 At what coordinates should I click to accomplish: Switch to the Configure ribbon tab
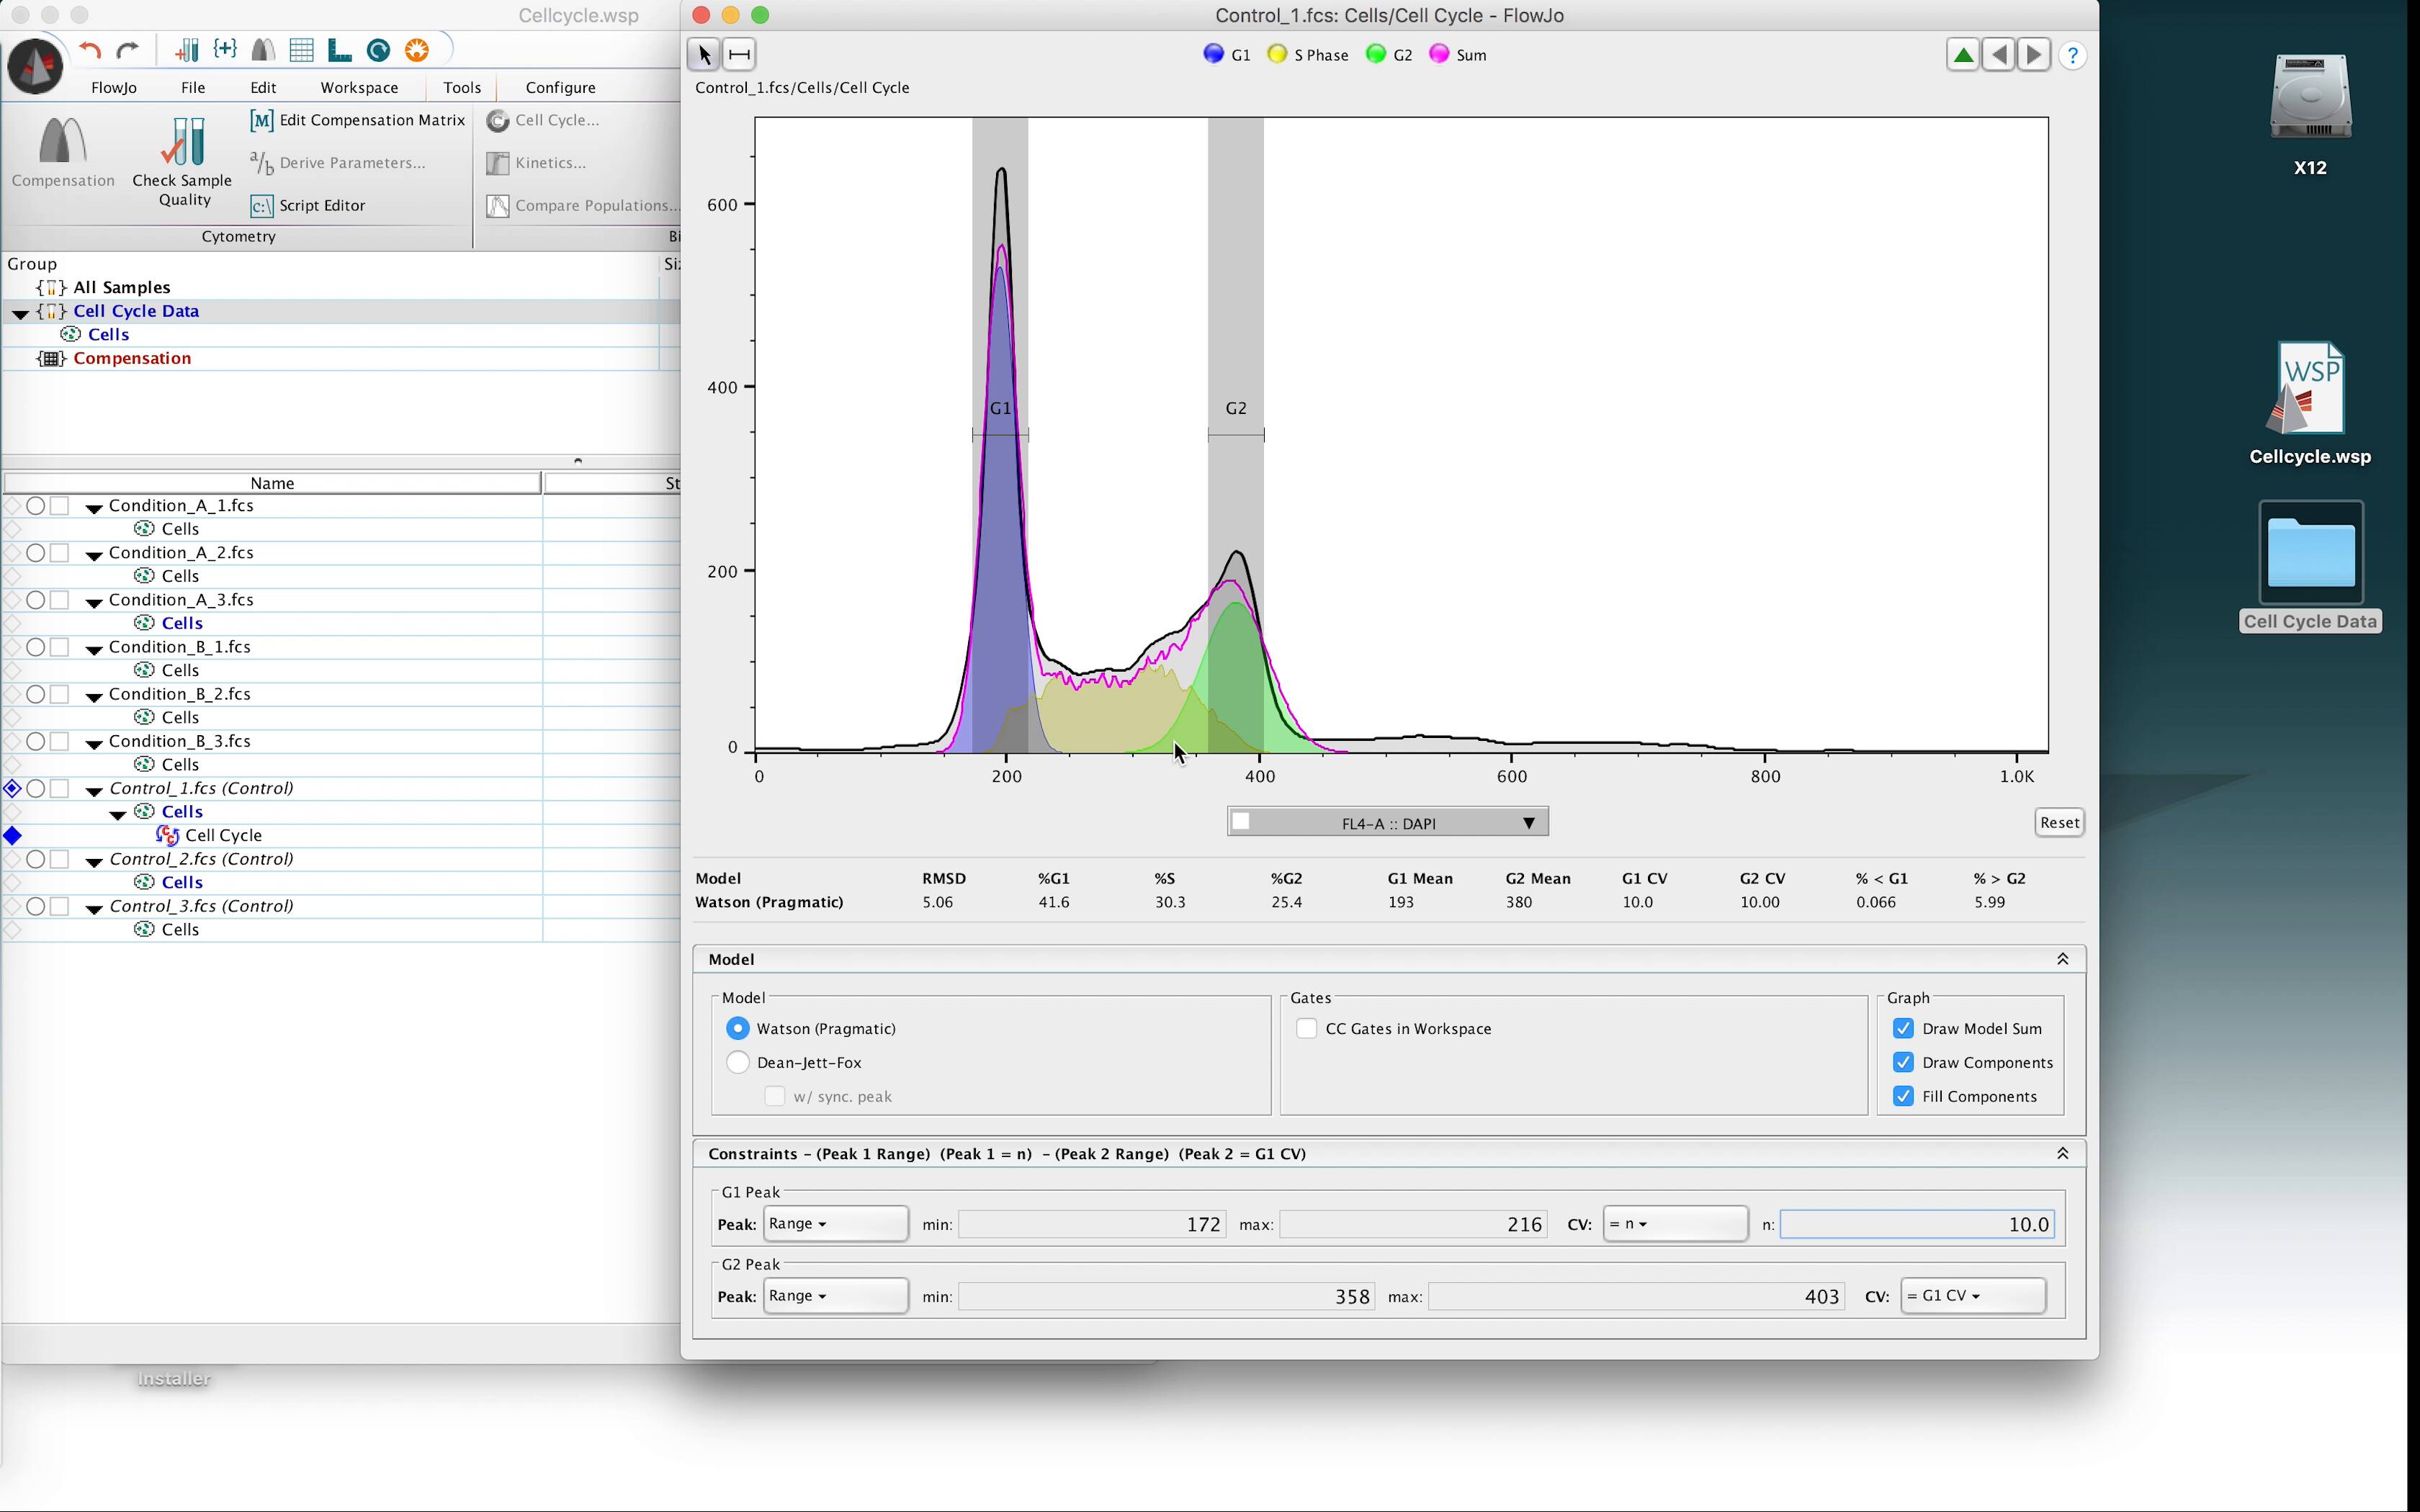(x=560, y=88)
